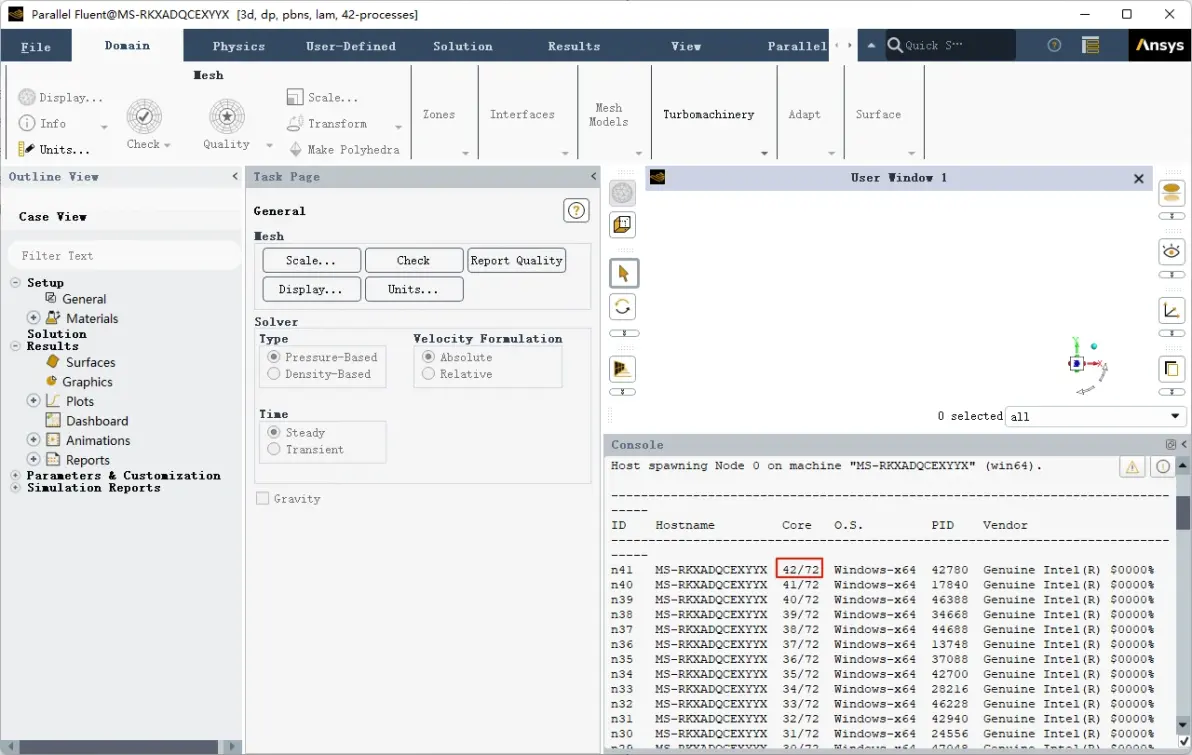
Task: Expand Parameters & Customization node
Action: [x=15, y=475]
